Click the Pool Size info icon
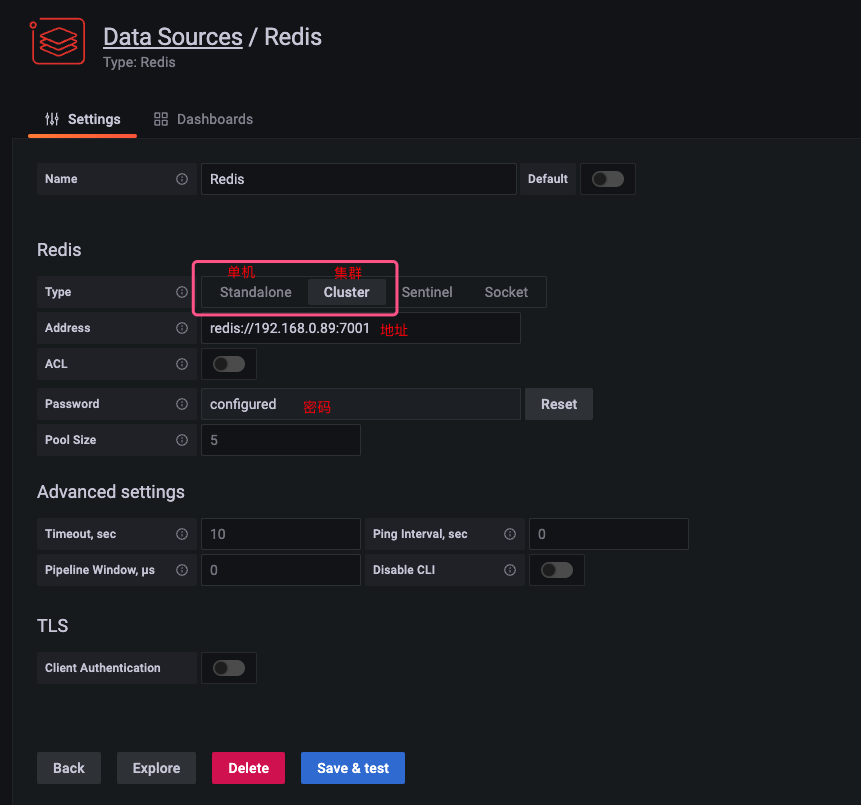 (182, 440)
